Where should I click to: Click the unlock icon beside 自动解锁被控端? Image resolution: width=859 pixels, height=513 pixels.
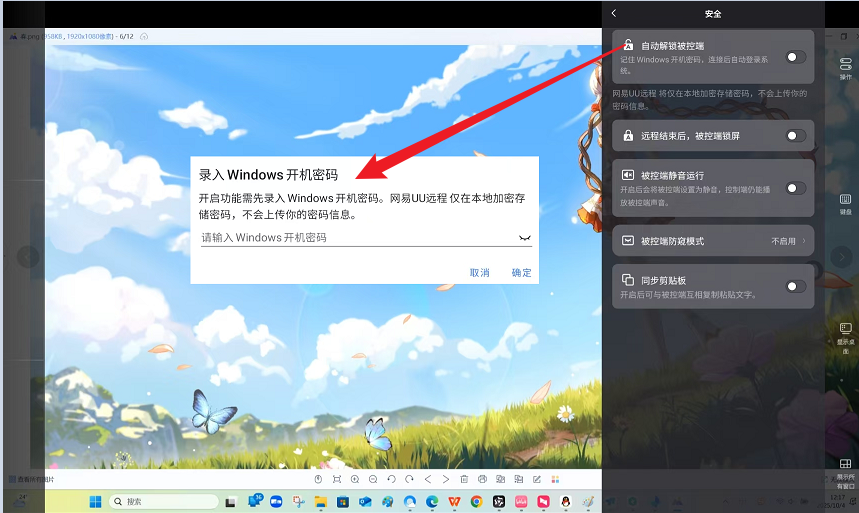point(628,45)
